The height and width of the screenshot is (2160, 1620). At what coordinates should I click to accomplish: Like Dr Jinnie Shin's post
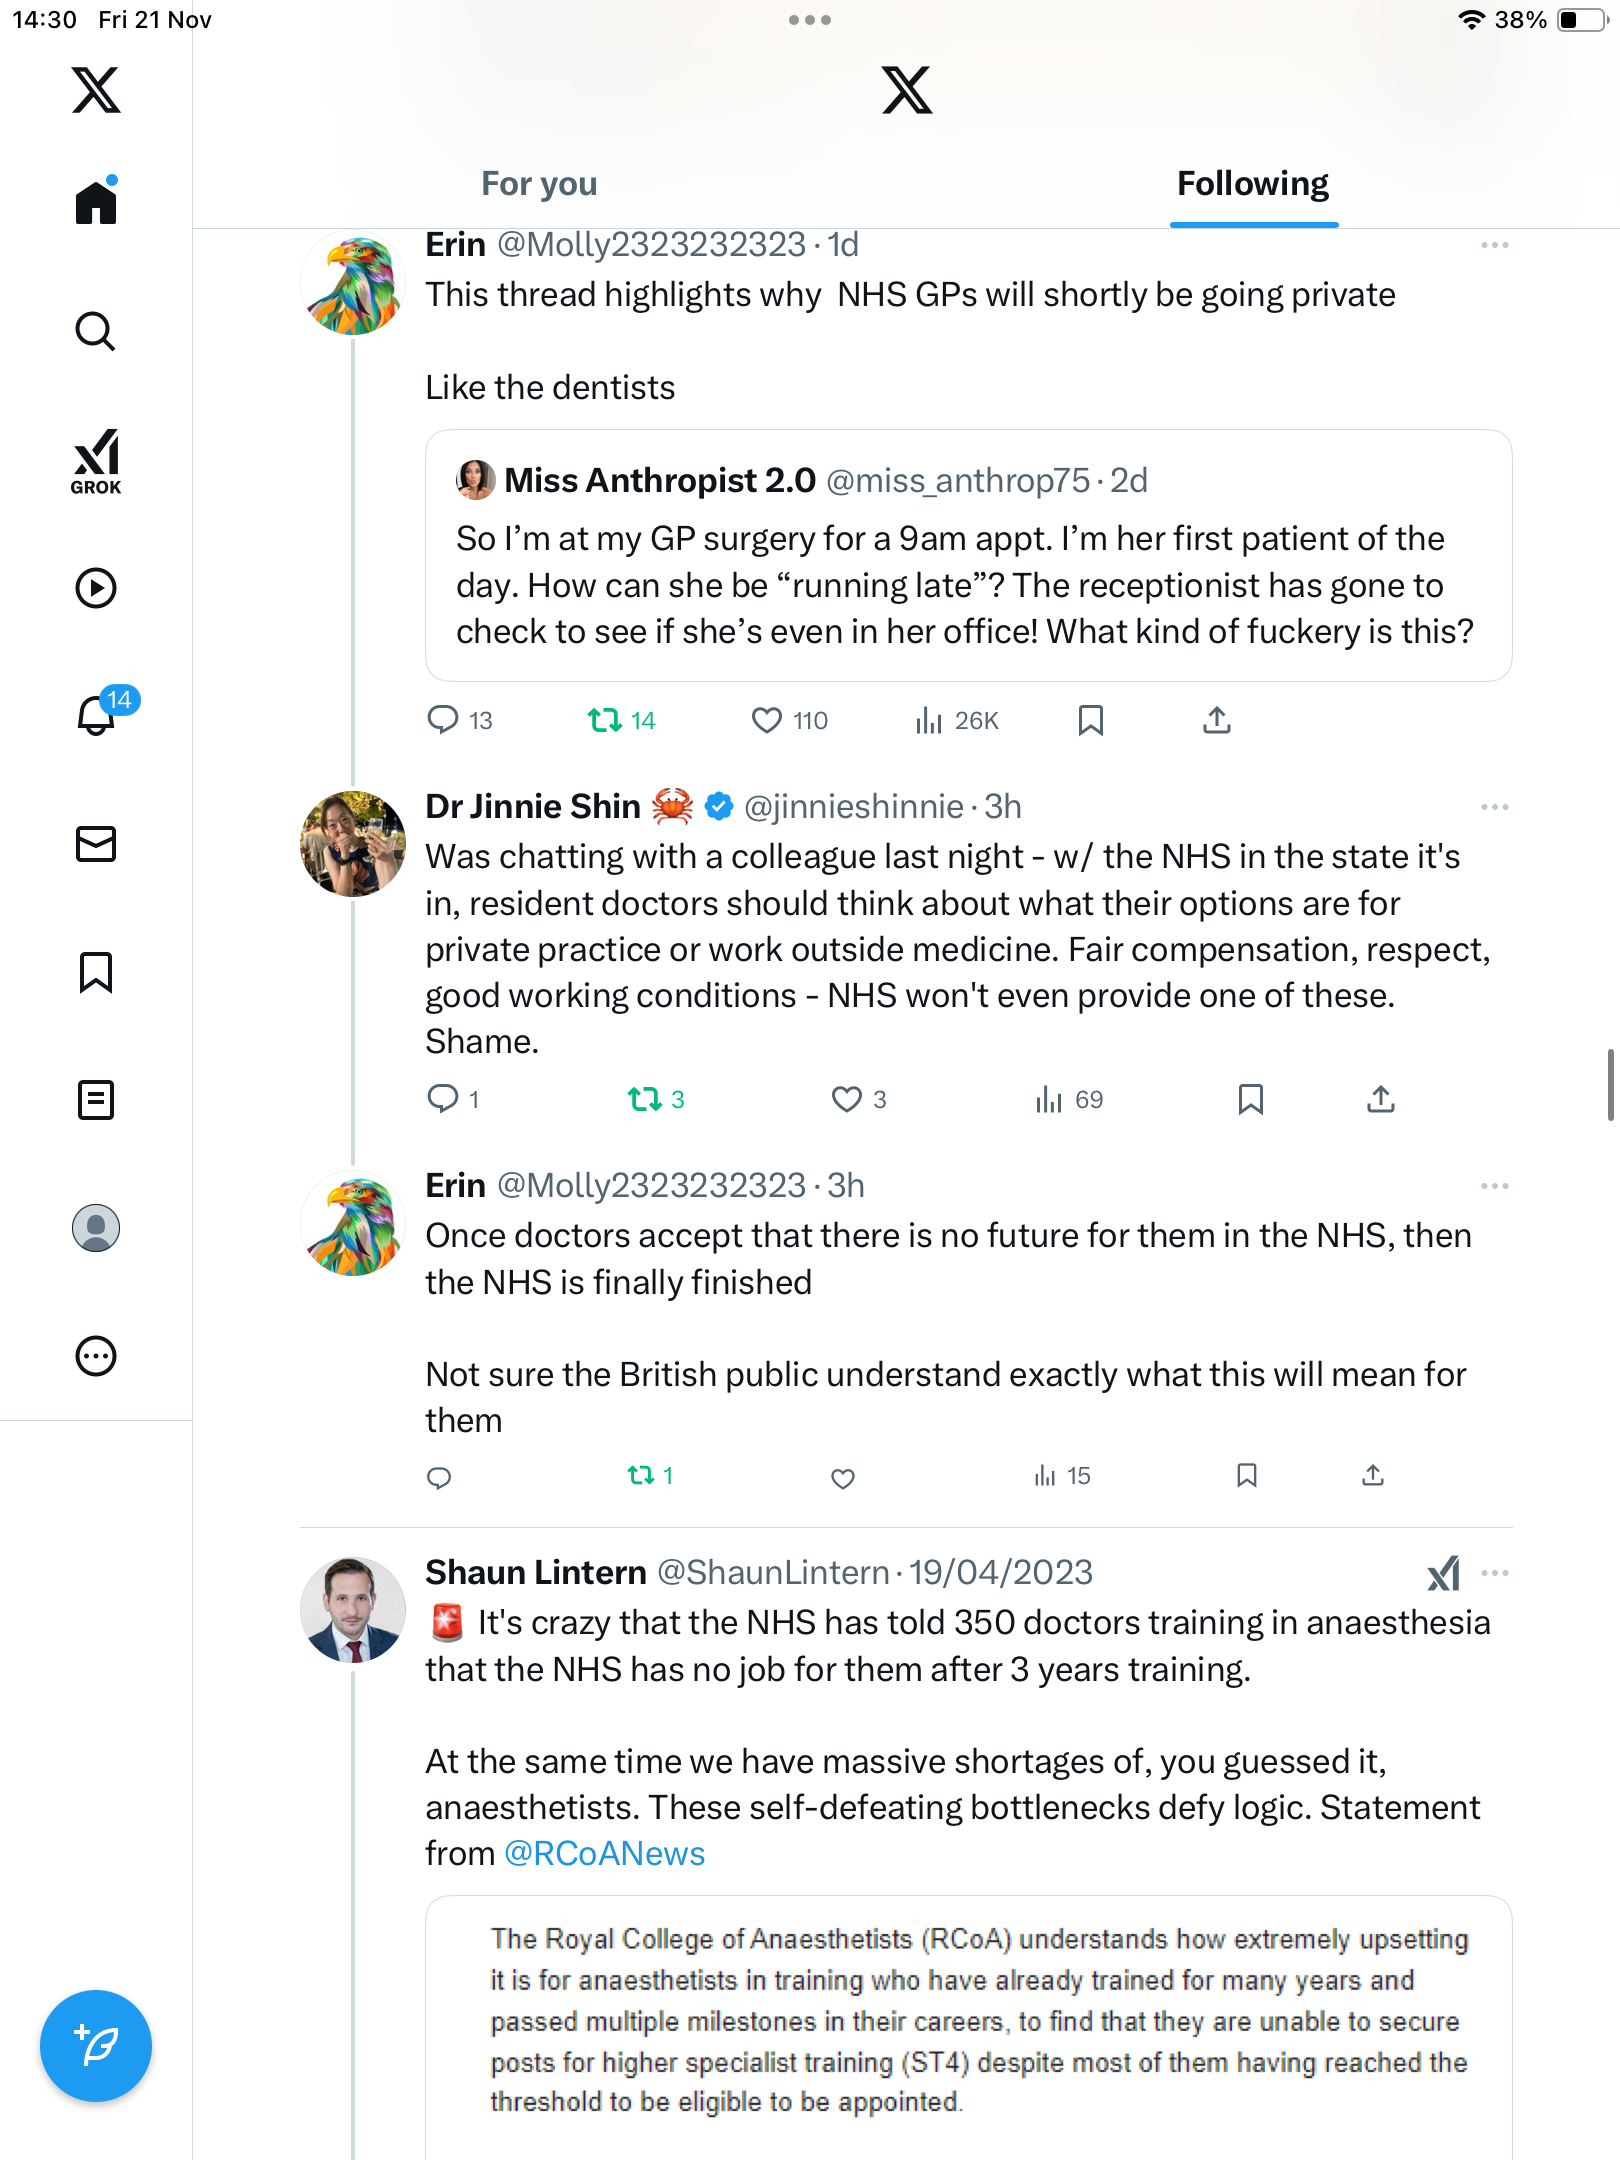(x=847, y=1099)
